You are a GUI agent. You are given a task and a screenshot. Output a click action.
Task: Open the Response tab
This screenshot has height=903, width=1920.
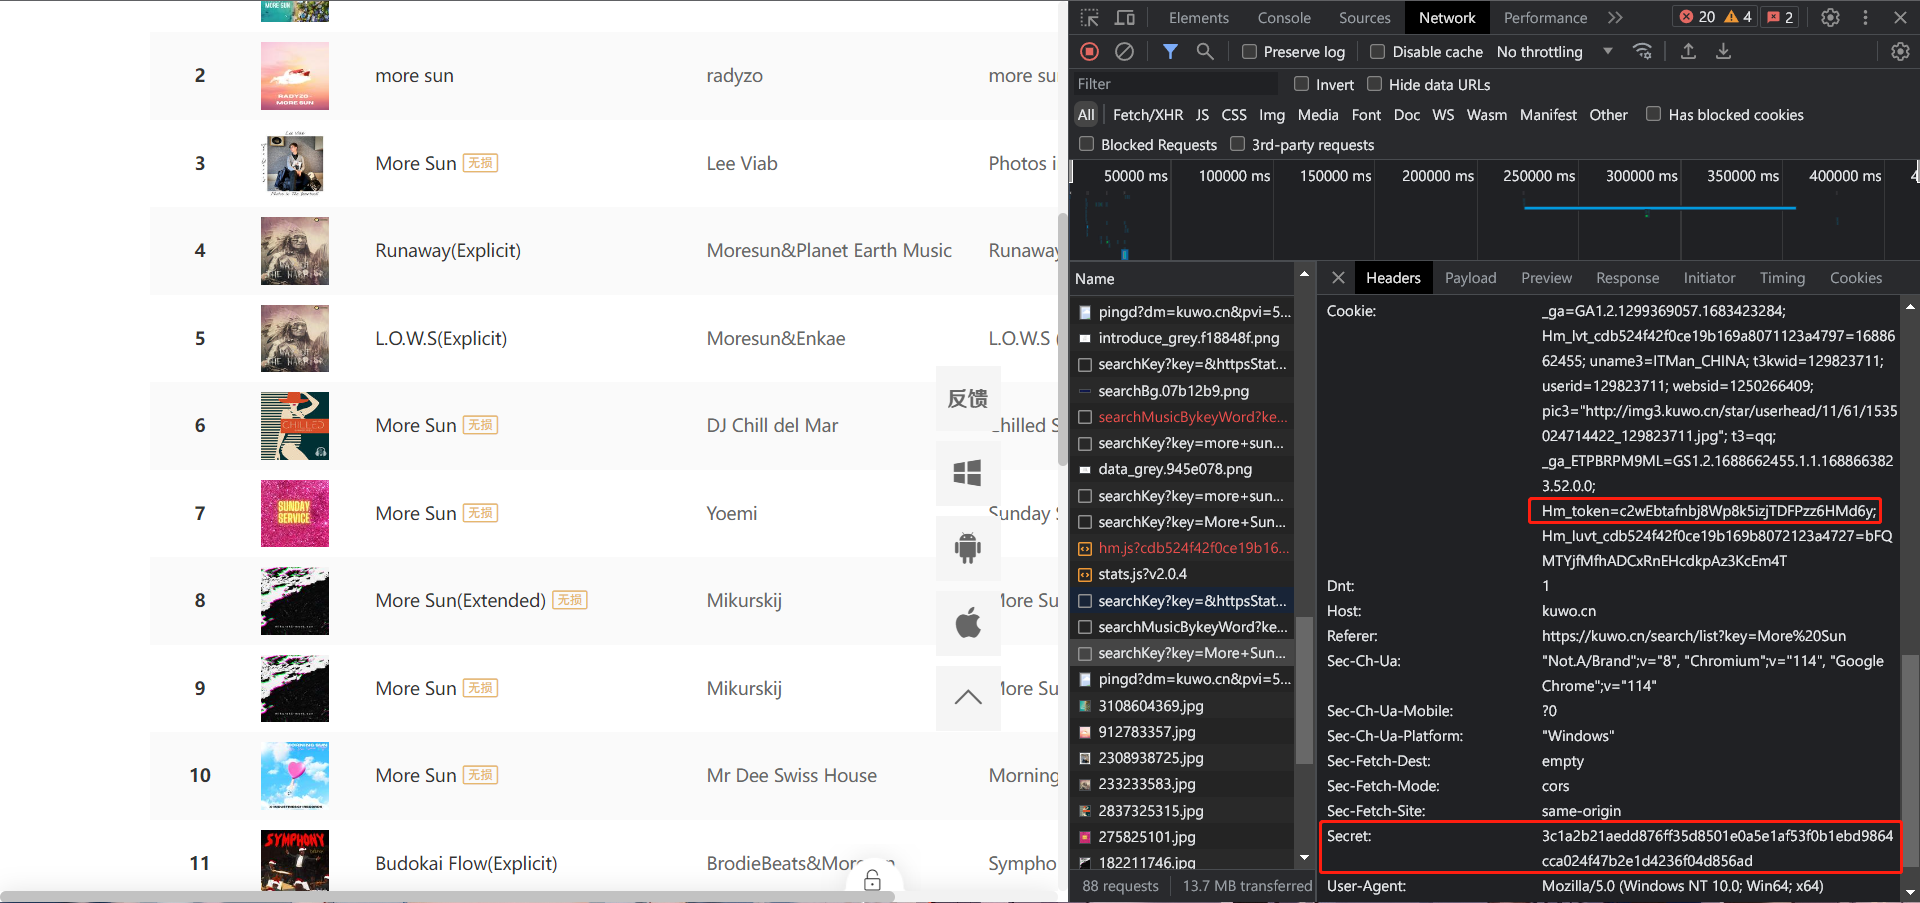pyautogui.click(x=1627, y=278)
